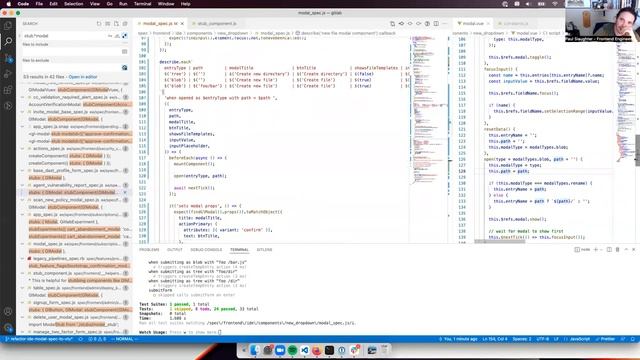Screen dimensions: 640x360
Task: Collapse base_dast_profile_form_spec.js results
Action: click(x=23, y=170)
